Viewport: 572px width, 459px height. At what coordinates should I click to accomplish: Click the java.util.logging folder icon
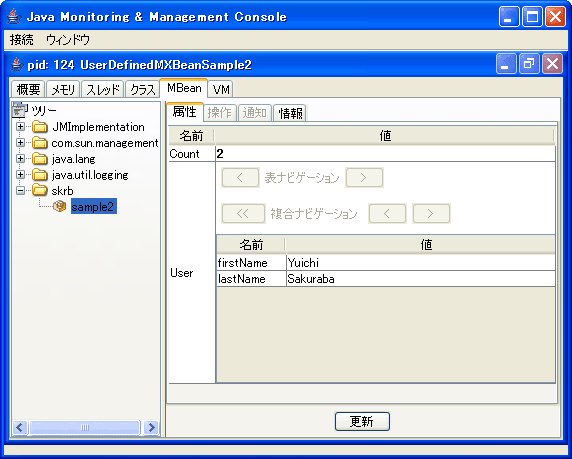coord(39,175)
